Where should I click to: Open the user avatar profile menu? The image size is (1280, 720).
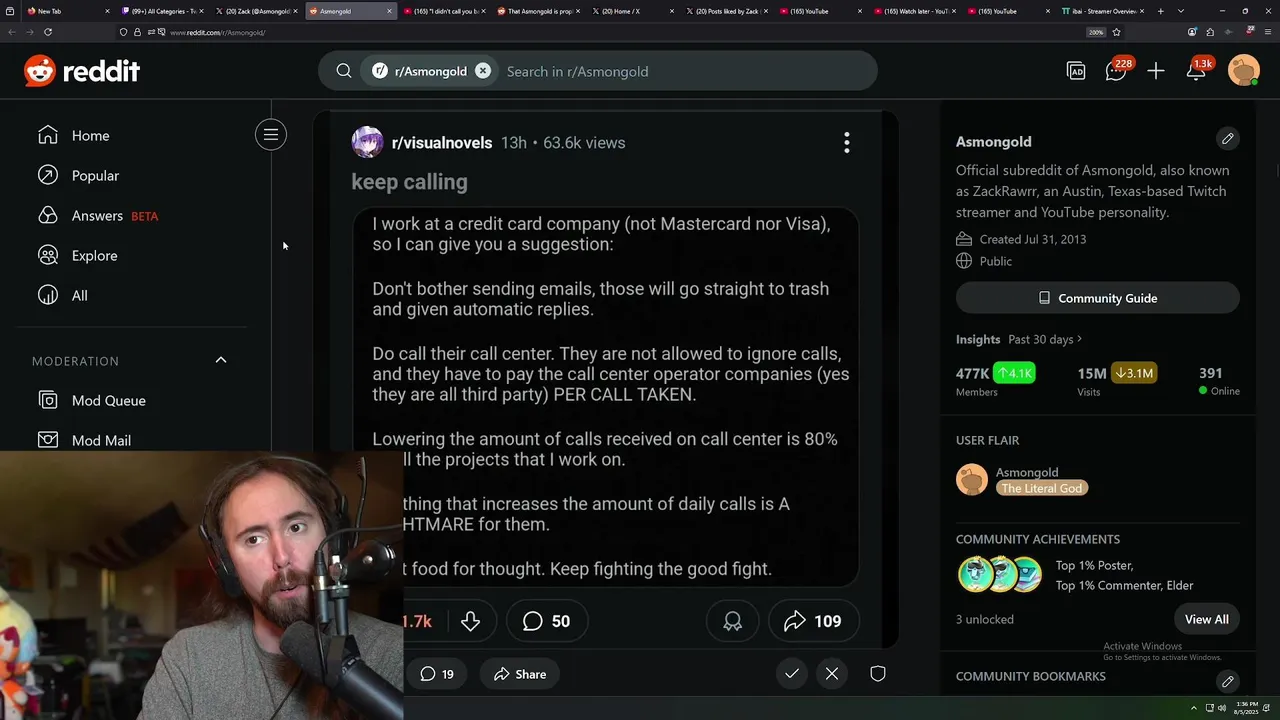tap(1244, 71)
